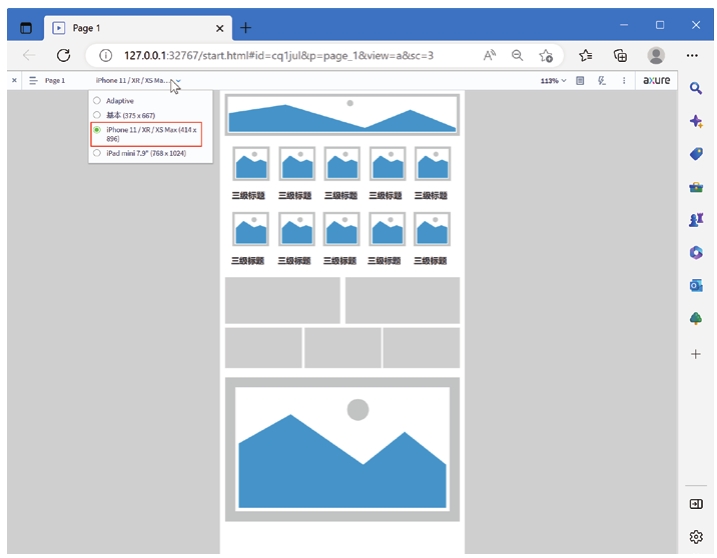The height and width of the screenshot is (558, 717).
Task: Open sidebar settings gear icon
Action: click(x=696, y=537)
